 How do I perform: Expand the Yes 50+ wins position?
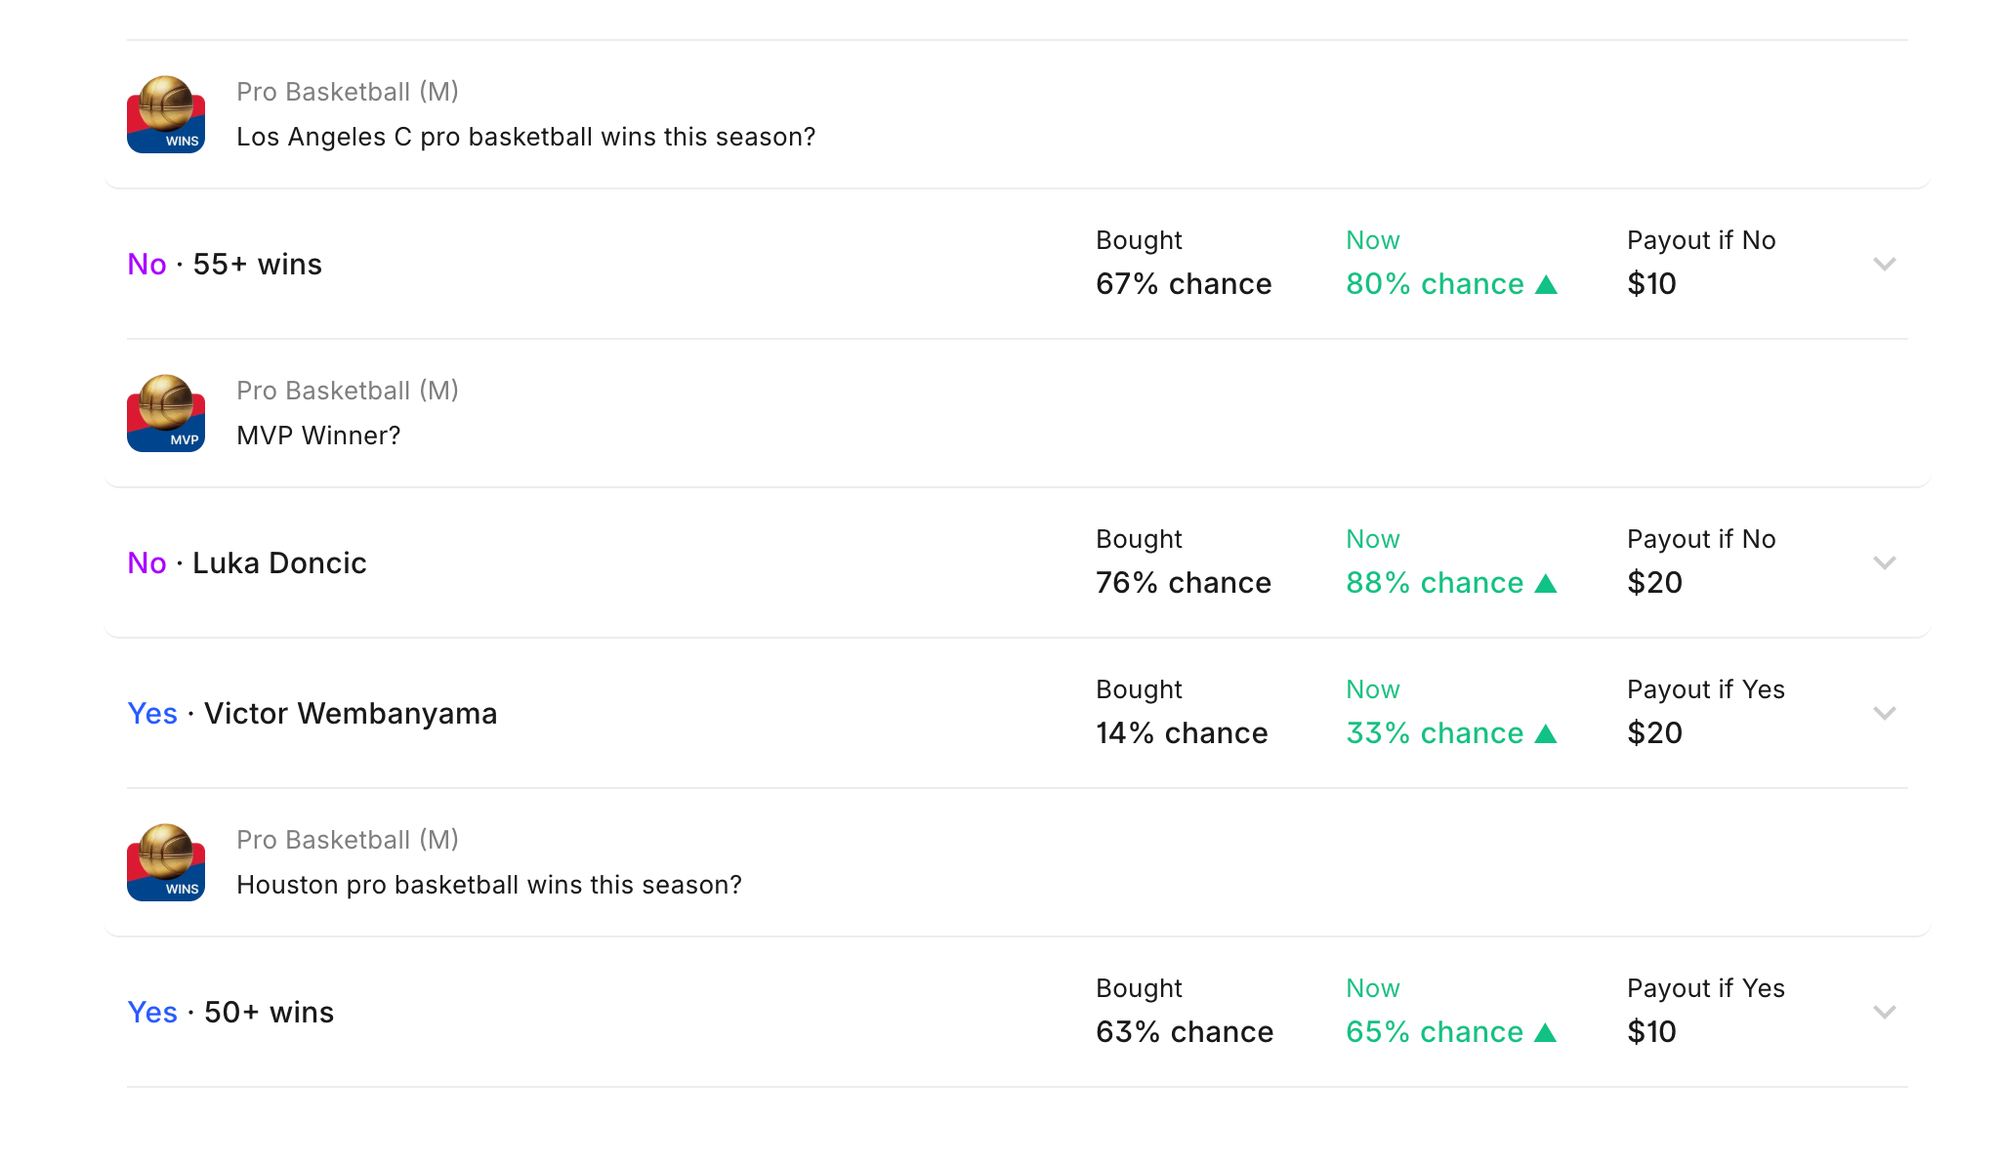coord(1884,1012)
